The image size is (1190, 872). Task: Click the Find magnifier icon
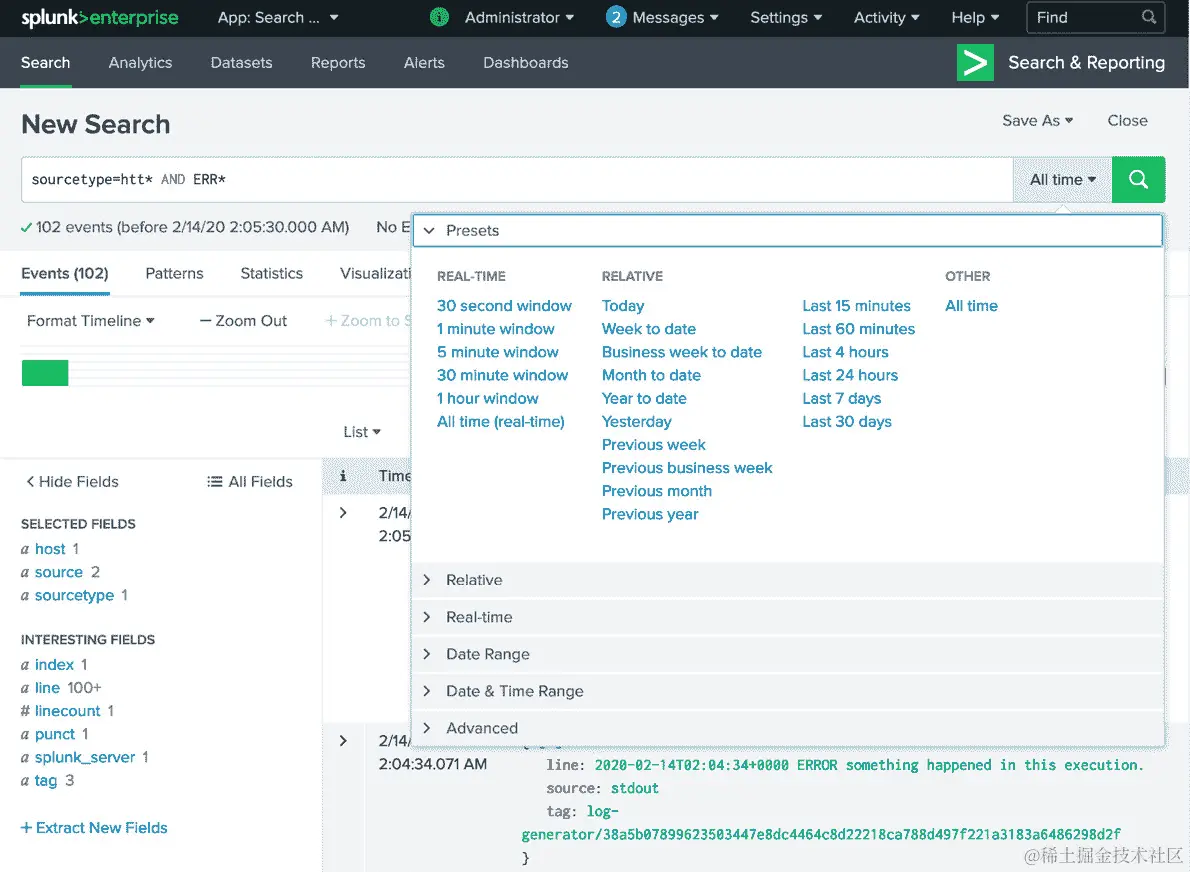1149,17
